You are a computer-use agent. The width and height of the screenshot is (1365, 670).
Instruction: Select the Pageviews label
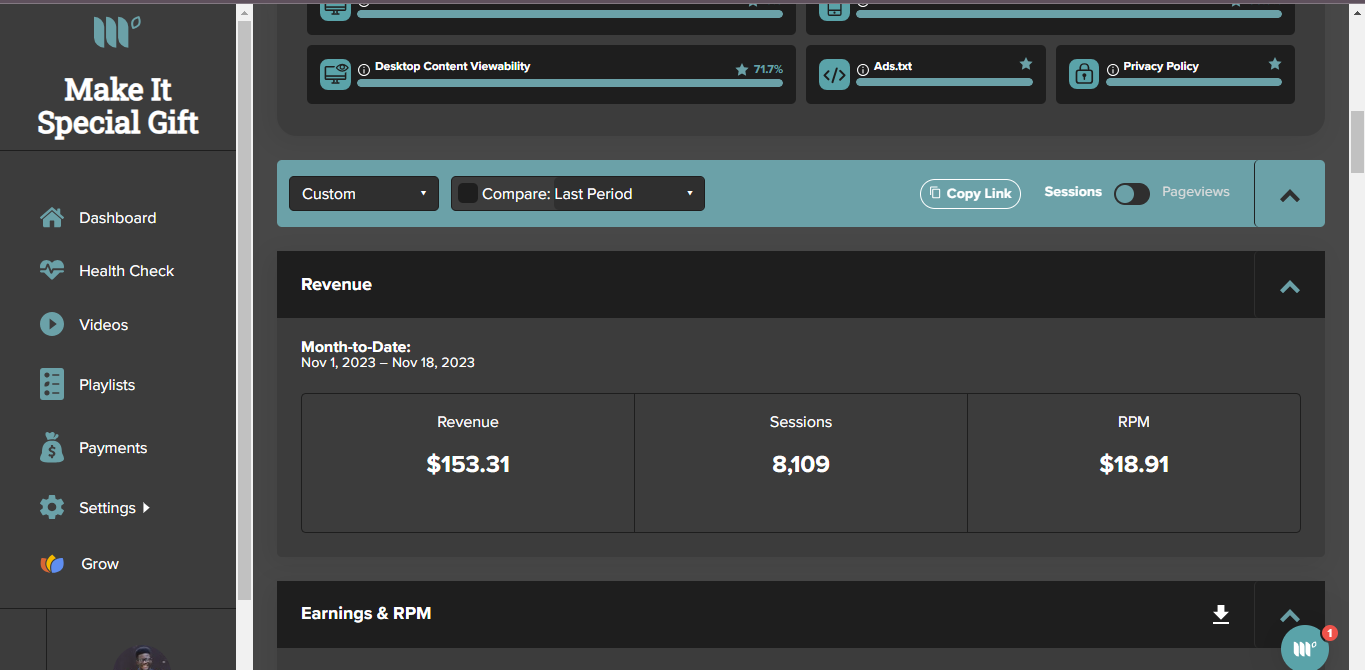point(1196,192)
